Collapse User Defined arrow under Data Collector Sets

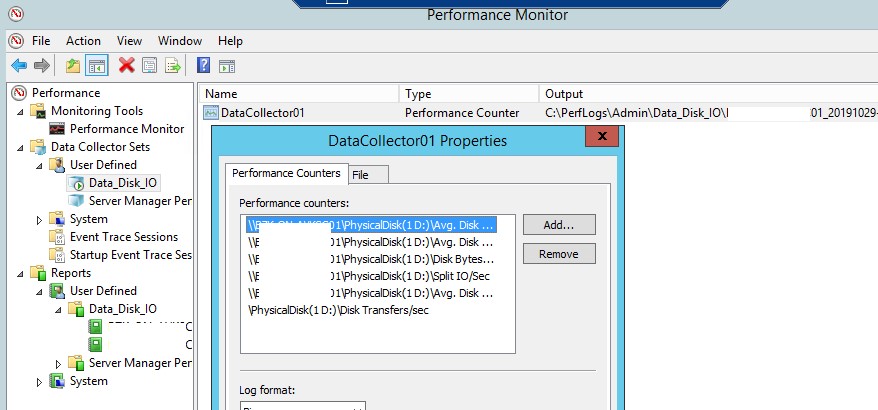pyautogui.click(x=39, y=166)
